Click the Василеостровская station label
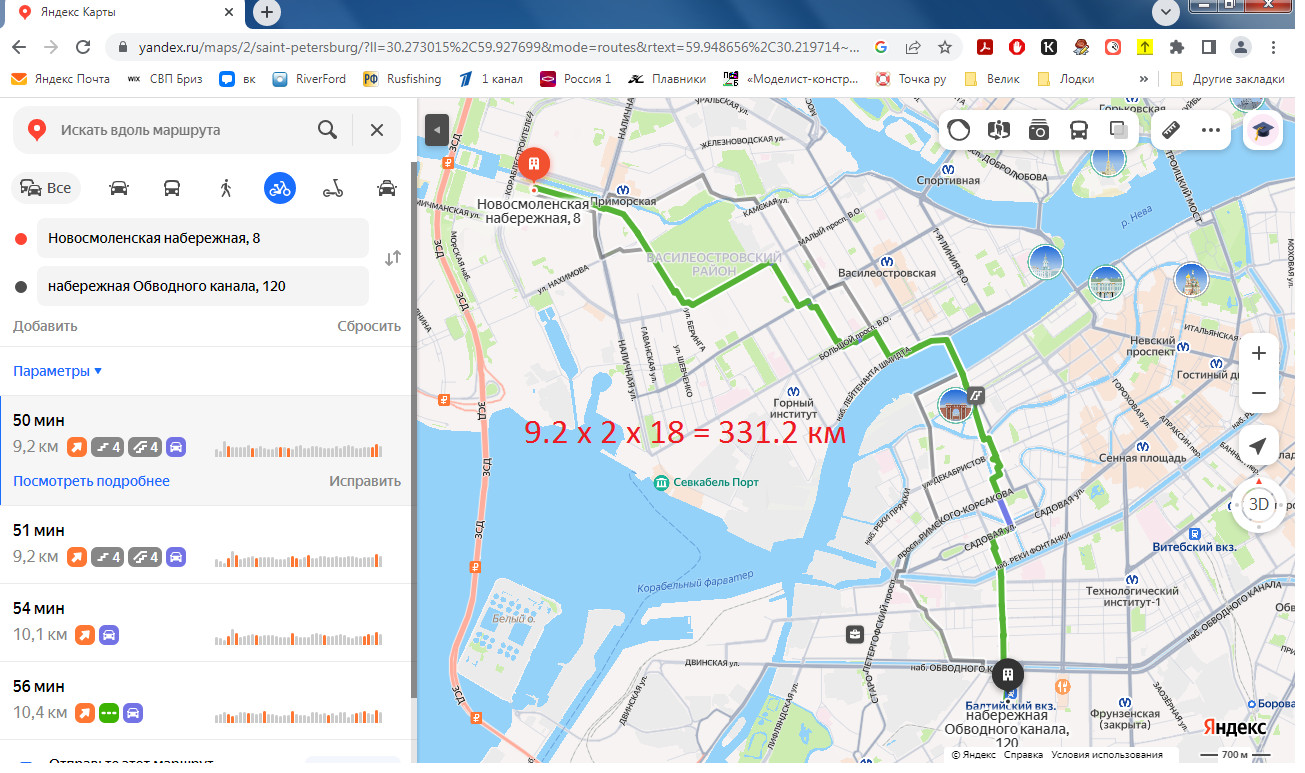Viewport: 1305px width, 773px height. [x=886, y=273]
